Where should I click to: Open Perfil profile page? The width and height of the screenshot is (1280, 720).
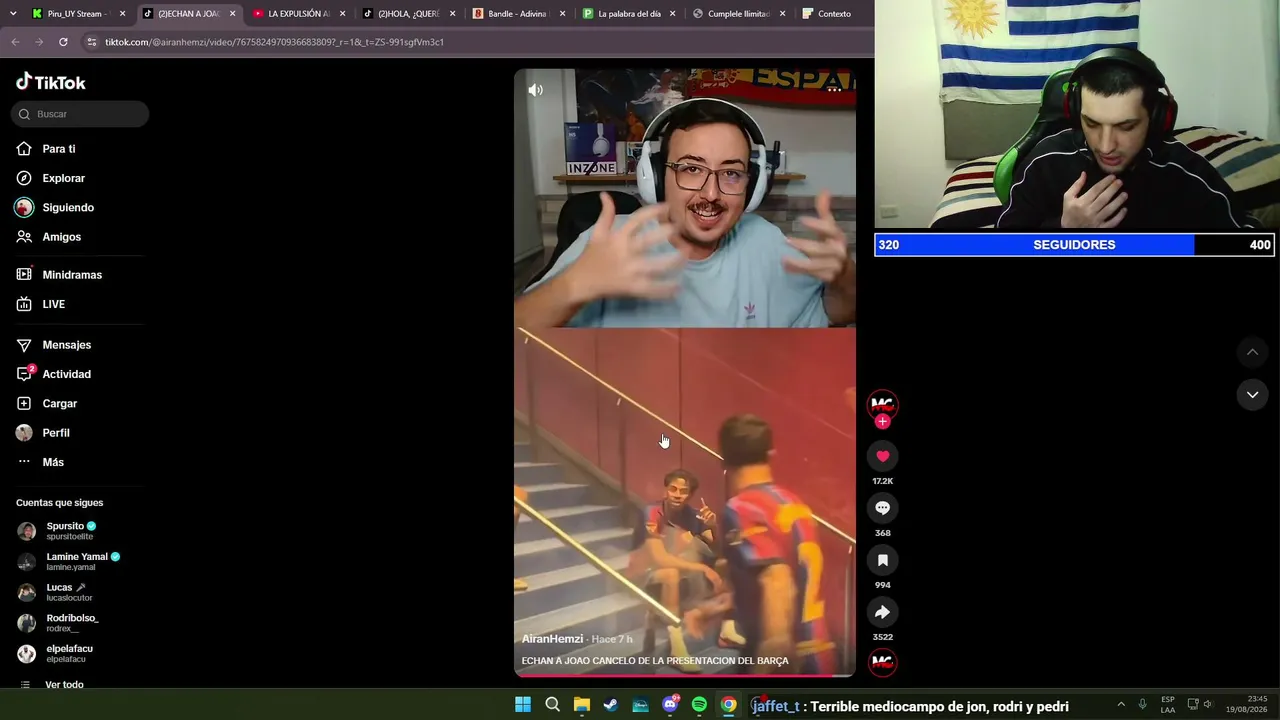[x=43, y=433]
